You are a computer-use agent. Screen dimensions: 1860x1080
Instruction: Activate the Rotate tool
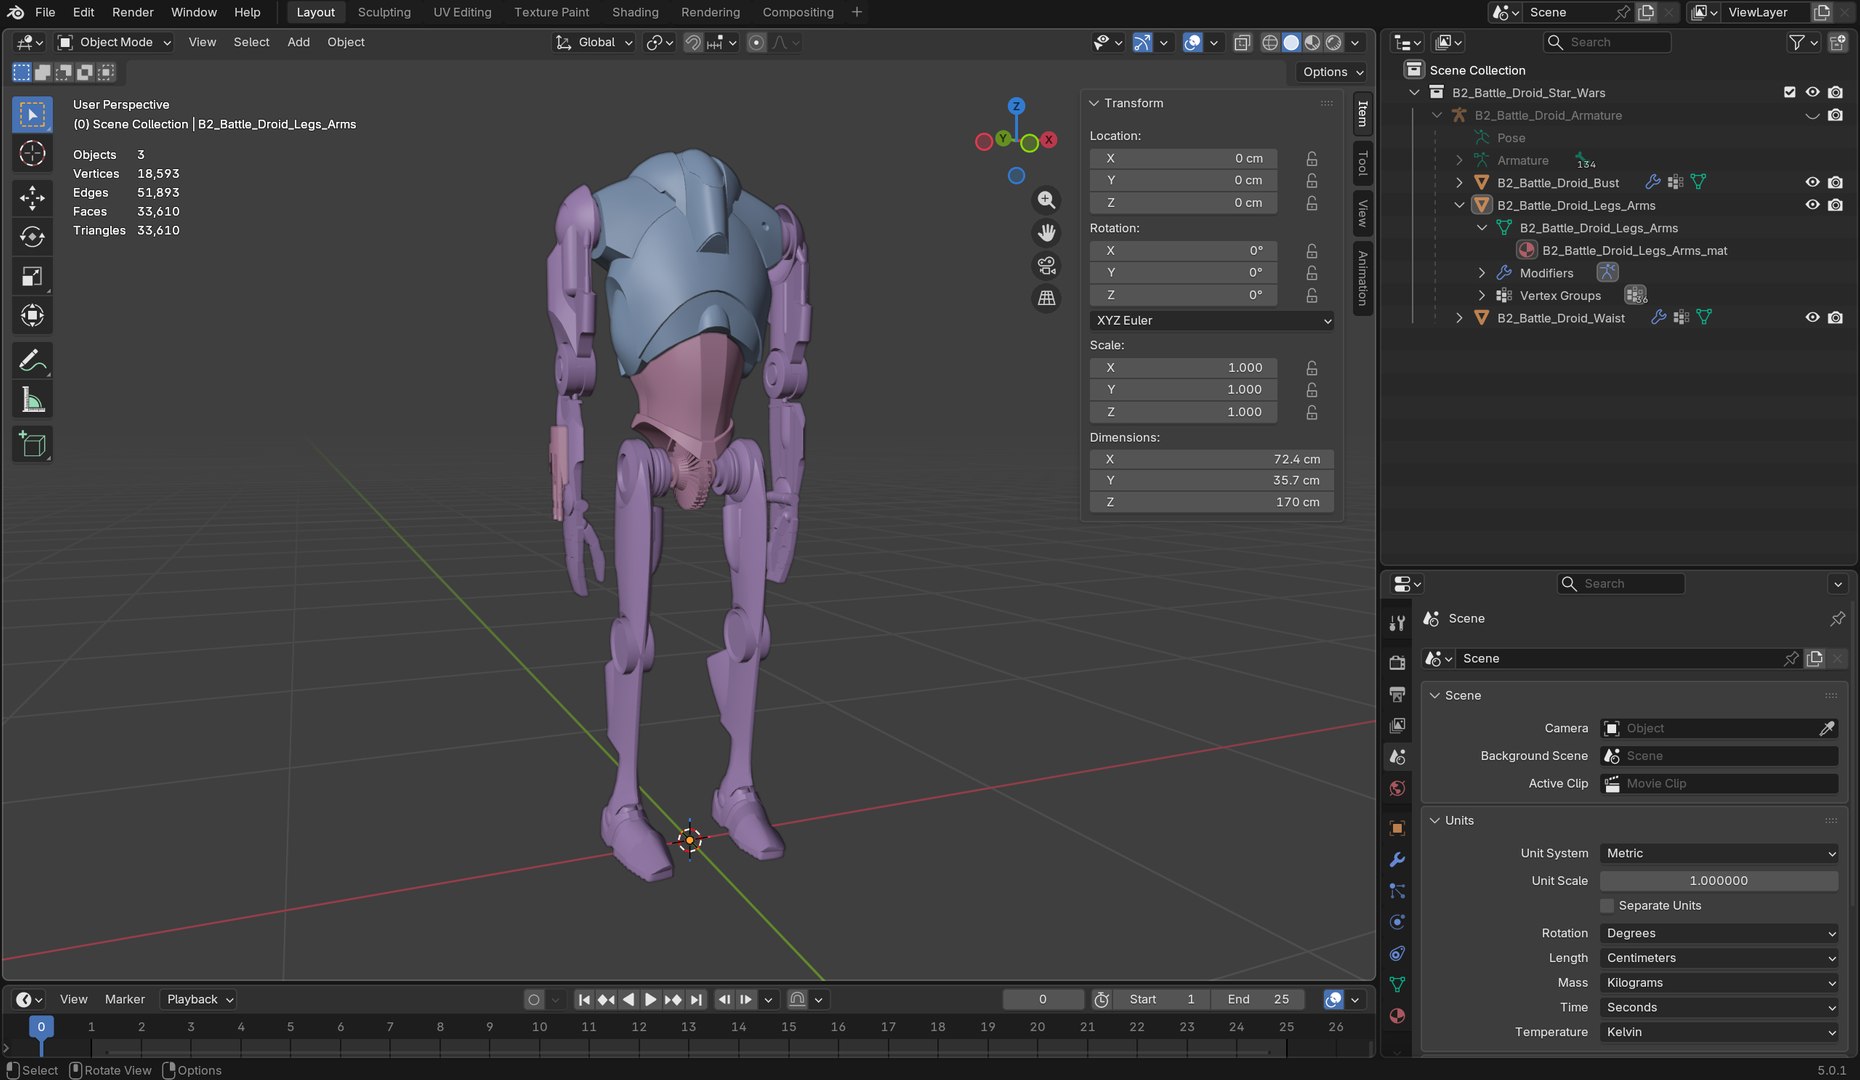tap(32, 237)
